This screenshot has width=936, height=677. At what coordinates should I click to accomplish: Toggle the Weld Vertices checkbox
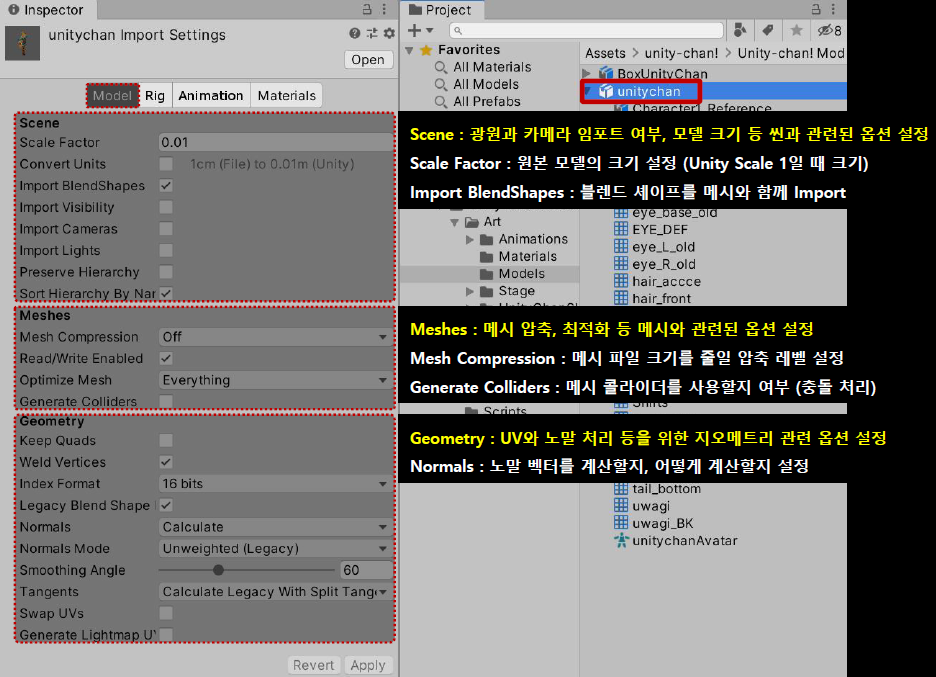click(x=166, y=462)
